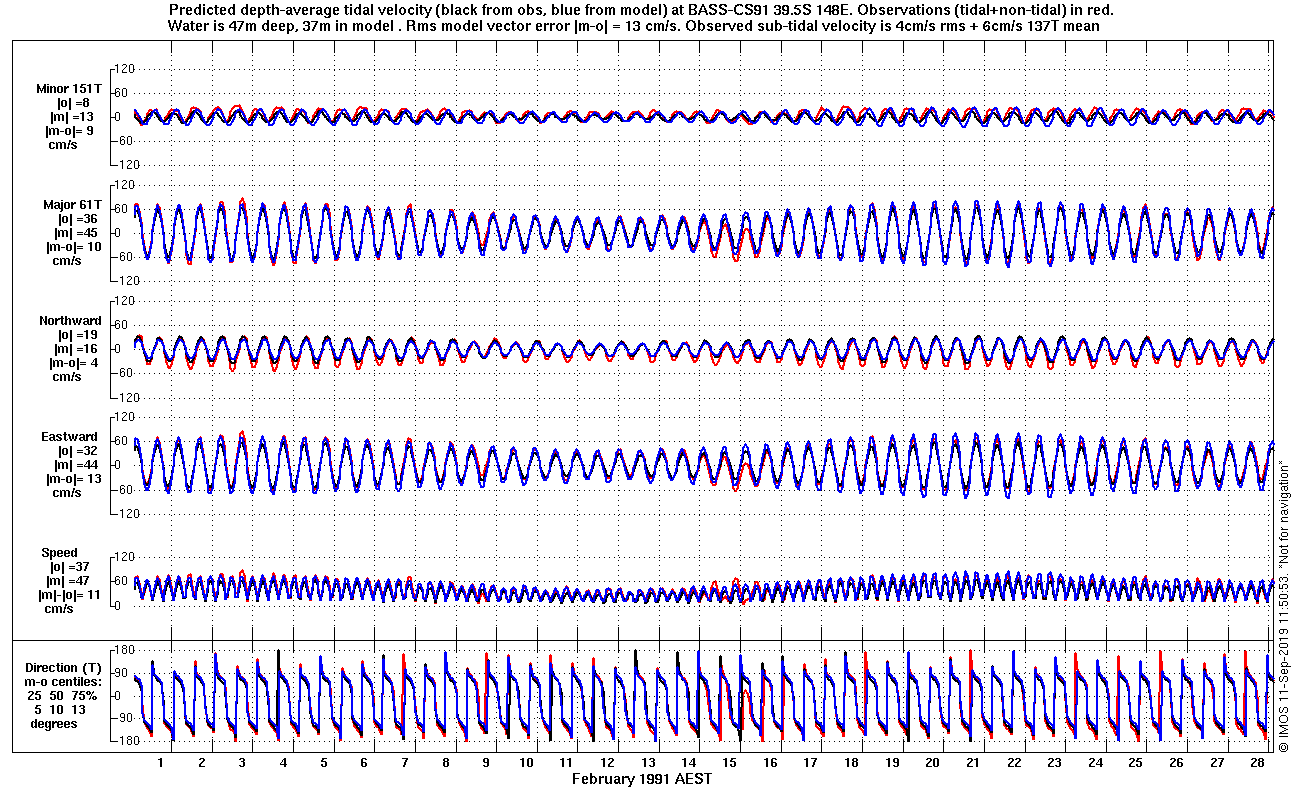The height and width of the screenshot is (800, 1300).
Task: Click the 120 tick of Speed axis
Action: coord(125,557)
